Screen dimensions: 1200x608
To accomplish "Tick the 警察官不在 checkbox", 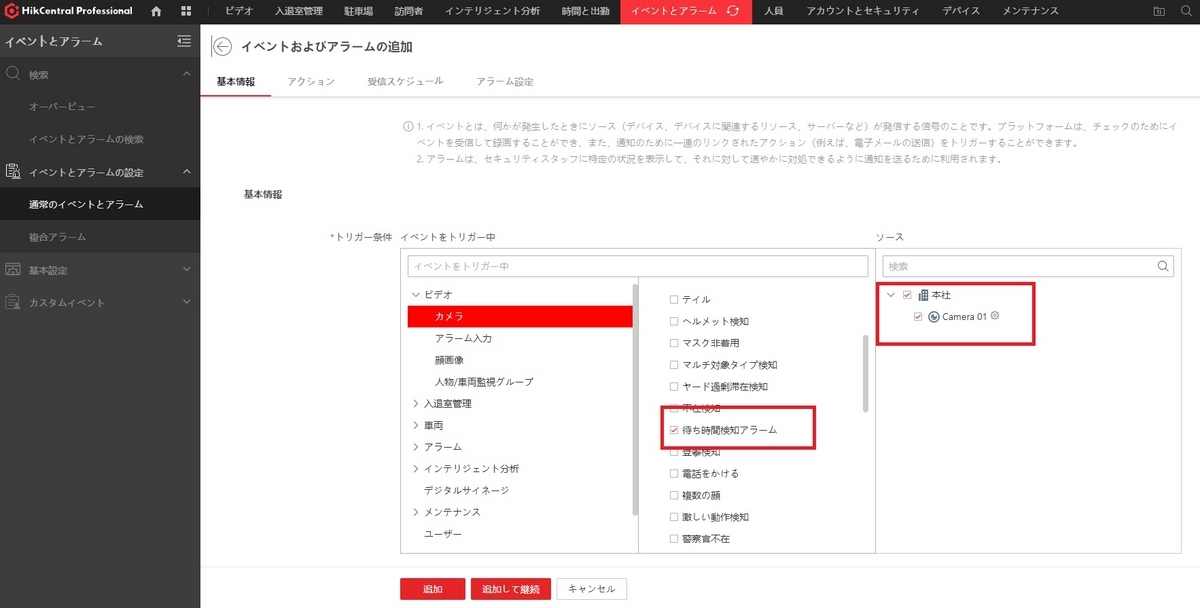I will pyautogui.click(x=673, y=539).
